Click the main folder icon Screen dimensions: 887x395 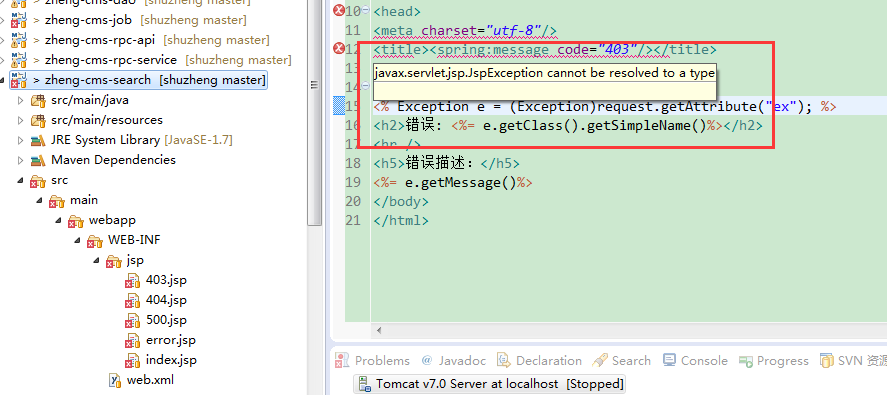coord(57,201)
